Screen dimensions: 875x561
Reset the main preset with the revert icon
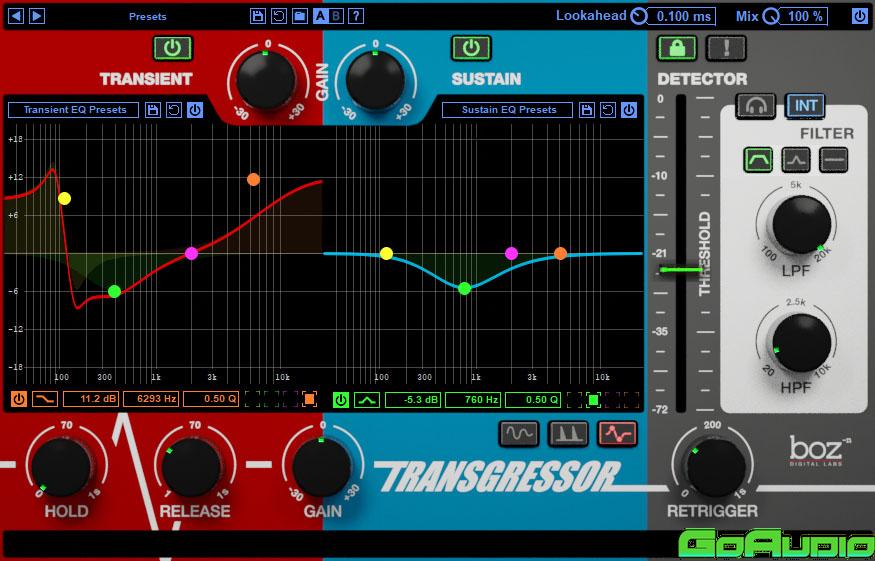tap(278, 16)
